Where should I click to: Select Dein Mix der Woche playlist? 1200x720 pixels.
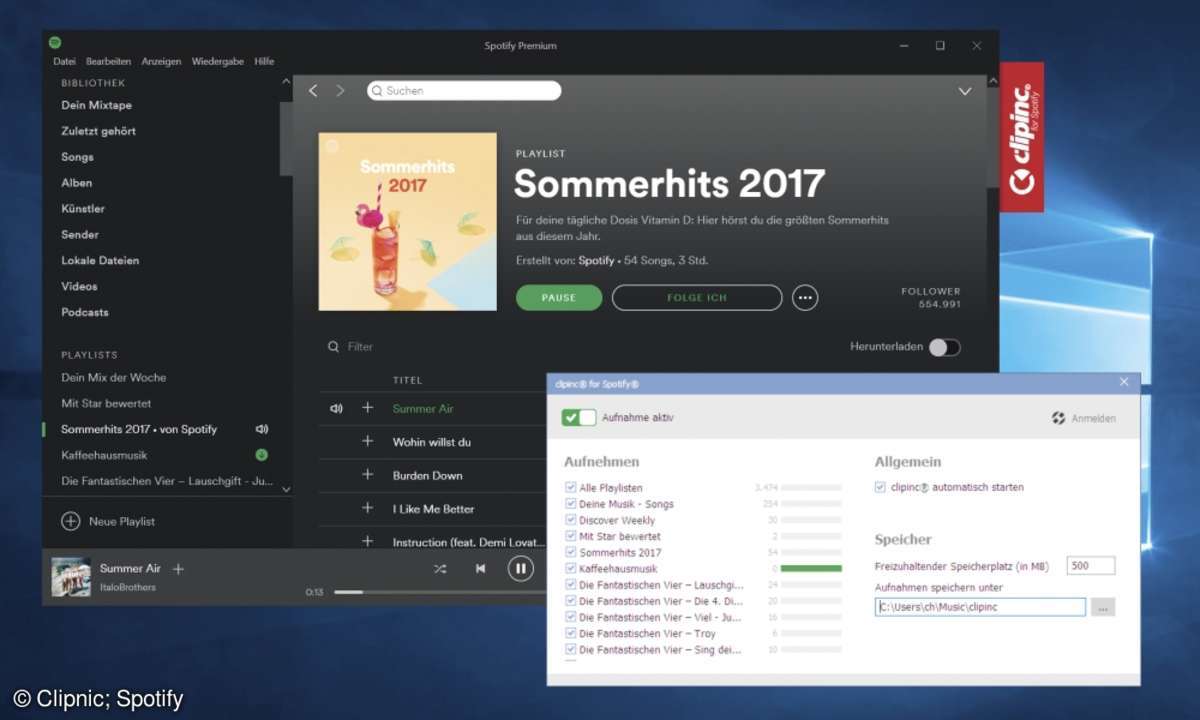pyautogui.click(x=114, y=377)
